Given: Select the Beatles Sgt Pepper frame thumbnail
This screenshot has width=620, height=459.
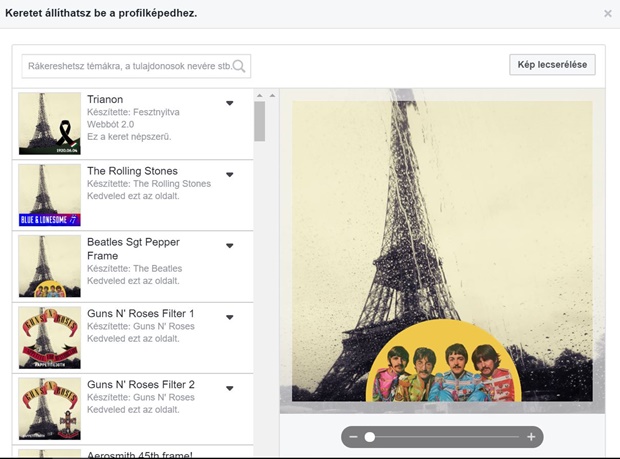Looking at the screenshot, I should tap(50, 266).
